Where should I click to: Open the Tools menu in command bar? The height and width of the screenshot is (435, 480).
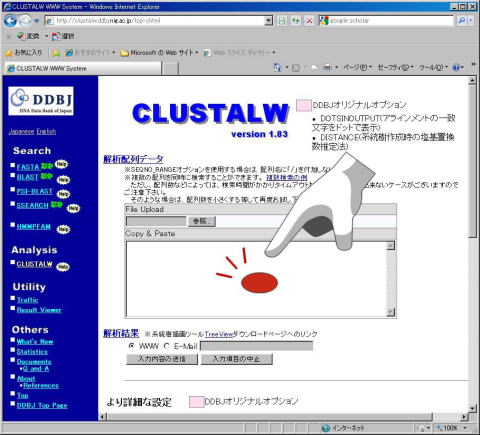coord(433,67)
